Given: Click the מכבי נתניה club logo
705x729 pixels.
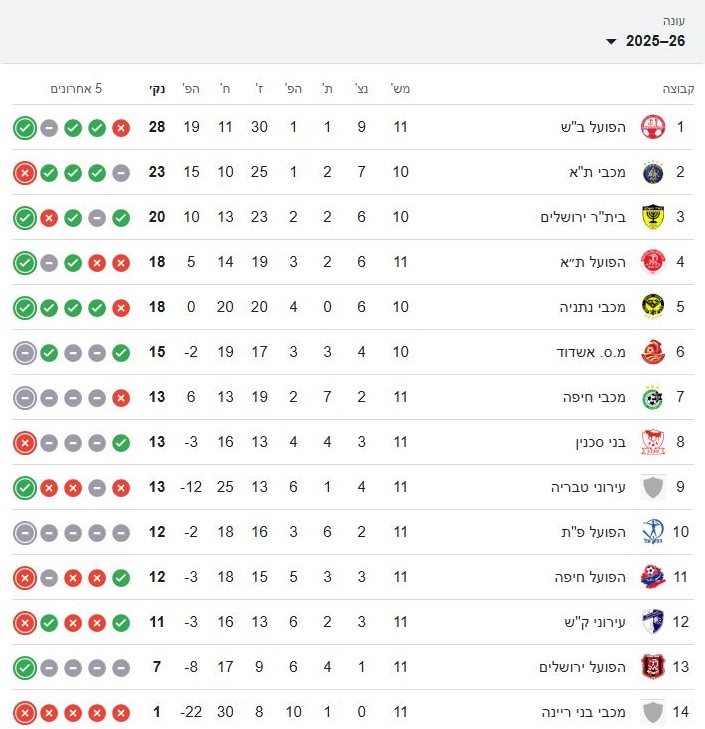Looking at the screenshot, I should 652,307.
